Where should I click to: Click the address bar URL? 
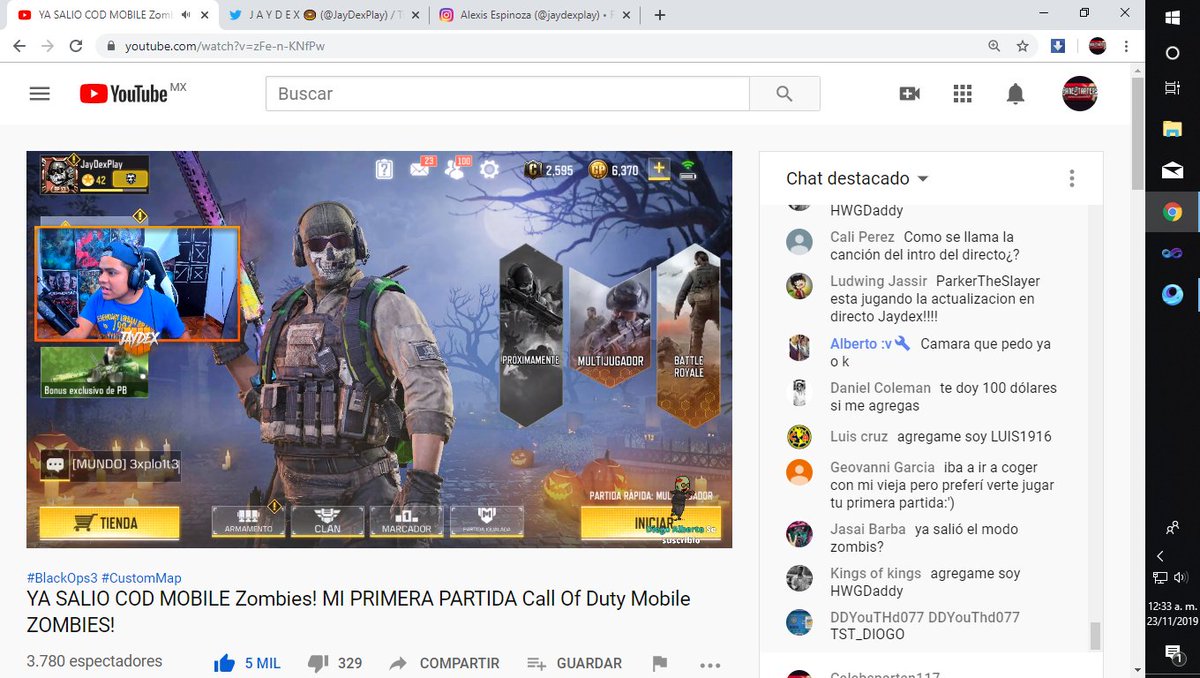click(225, 46)
